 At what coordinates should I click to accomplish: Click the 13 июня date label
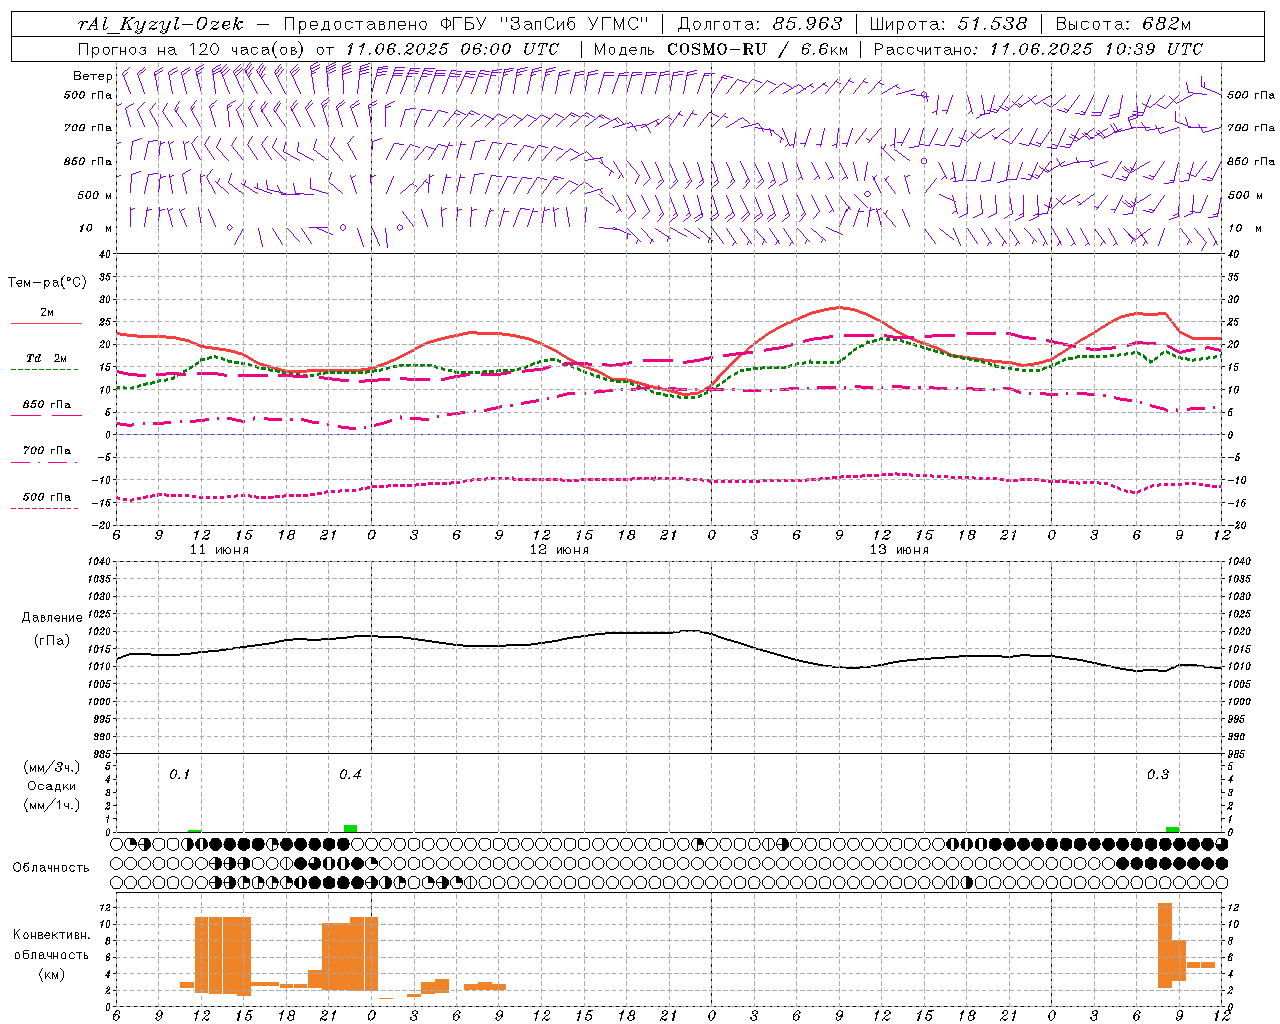click(899, 549)
